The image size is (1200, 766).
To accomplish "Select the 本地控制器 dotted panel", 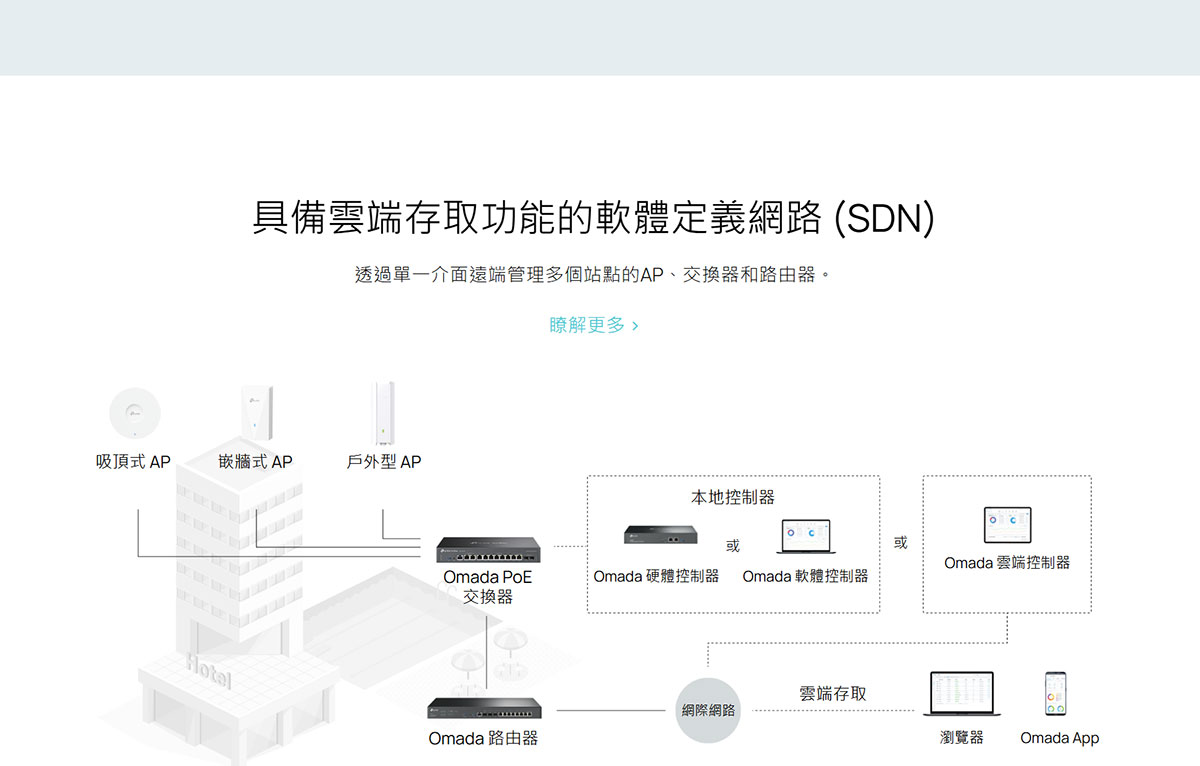I will pos(732,543).
